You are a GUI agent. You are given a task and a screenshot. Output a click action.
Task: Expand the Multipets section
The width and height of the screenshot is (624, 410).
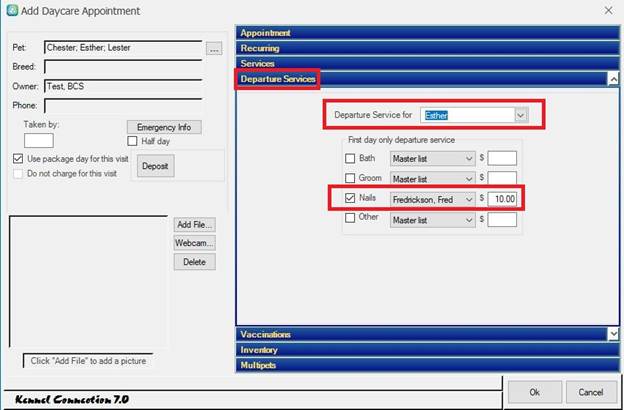click(x=427, y=365)
